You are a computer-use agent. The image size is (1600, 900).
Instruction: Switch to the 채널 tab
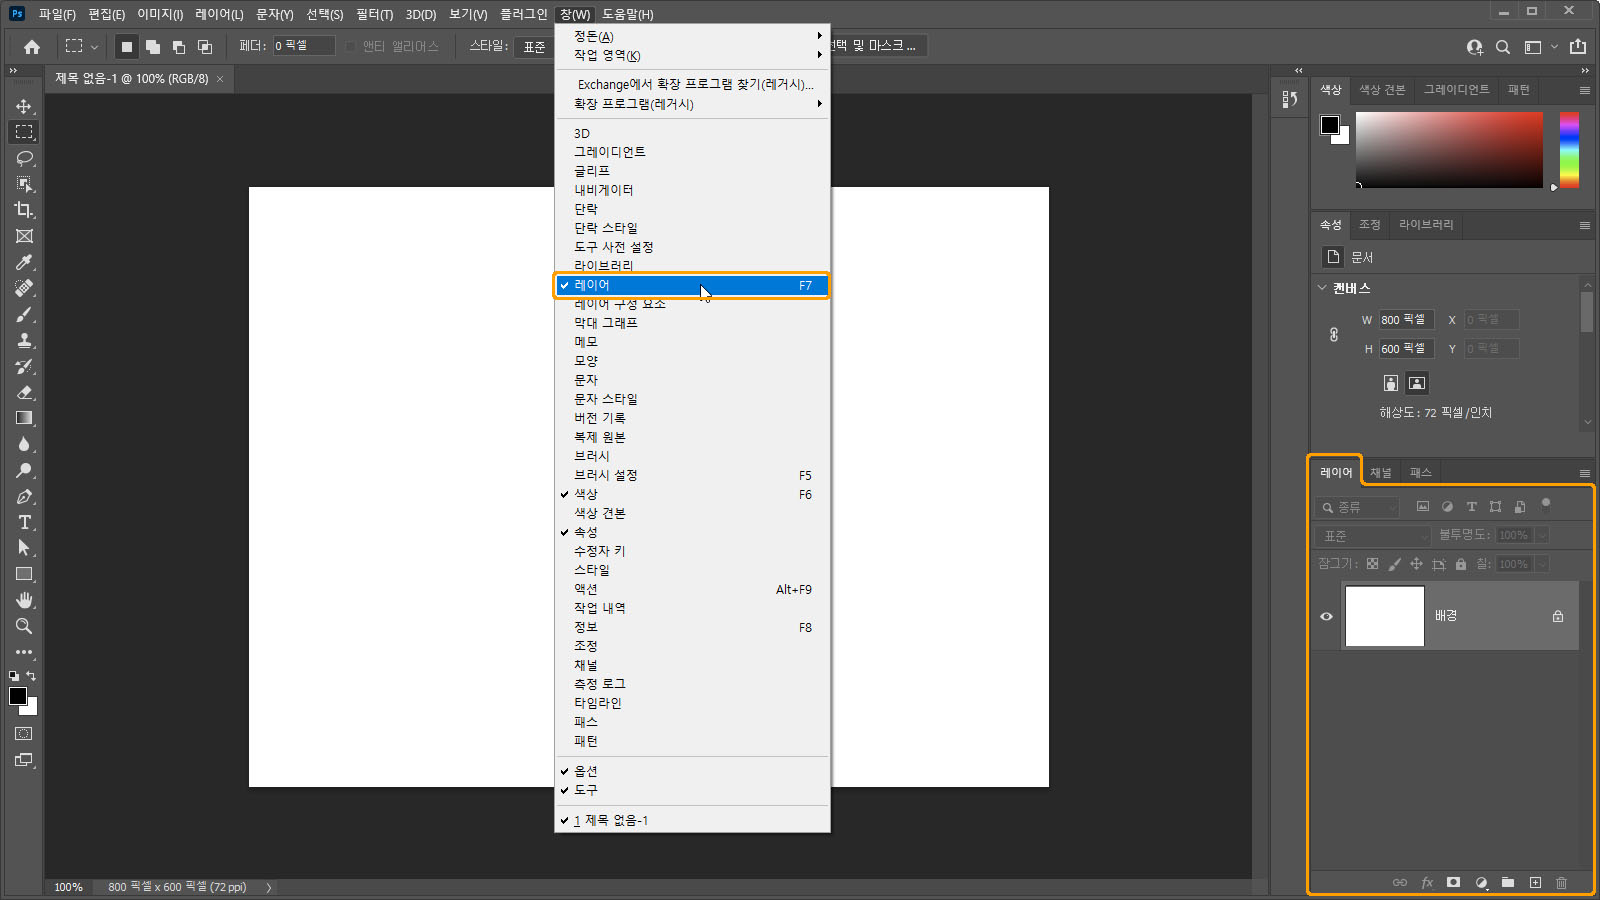pyautogui.click(x=1381, y=473)
